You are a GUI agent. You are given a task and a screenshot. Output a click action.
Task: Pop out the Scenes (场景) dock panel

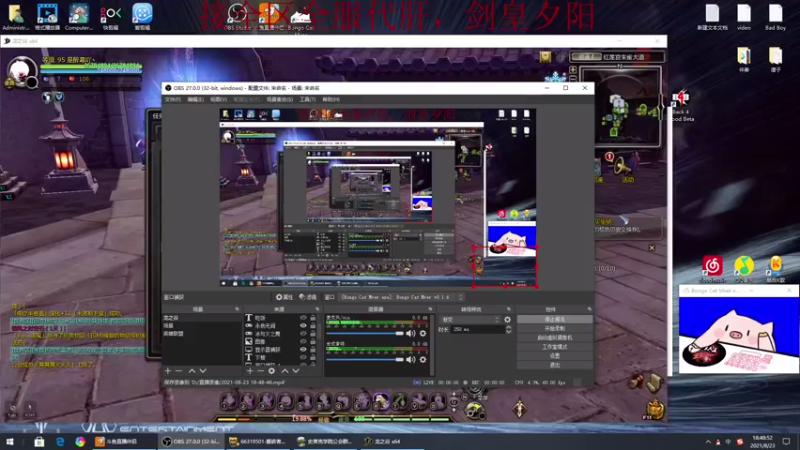click(237, 309)
